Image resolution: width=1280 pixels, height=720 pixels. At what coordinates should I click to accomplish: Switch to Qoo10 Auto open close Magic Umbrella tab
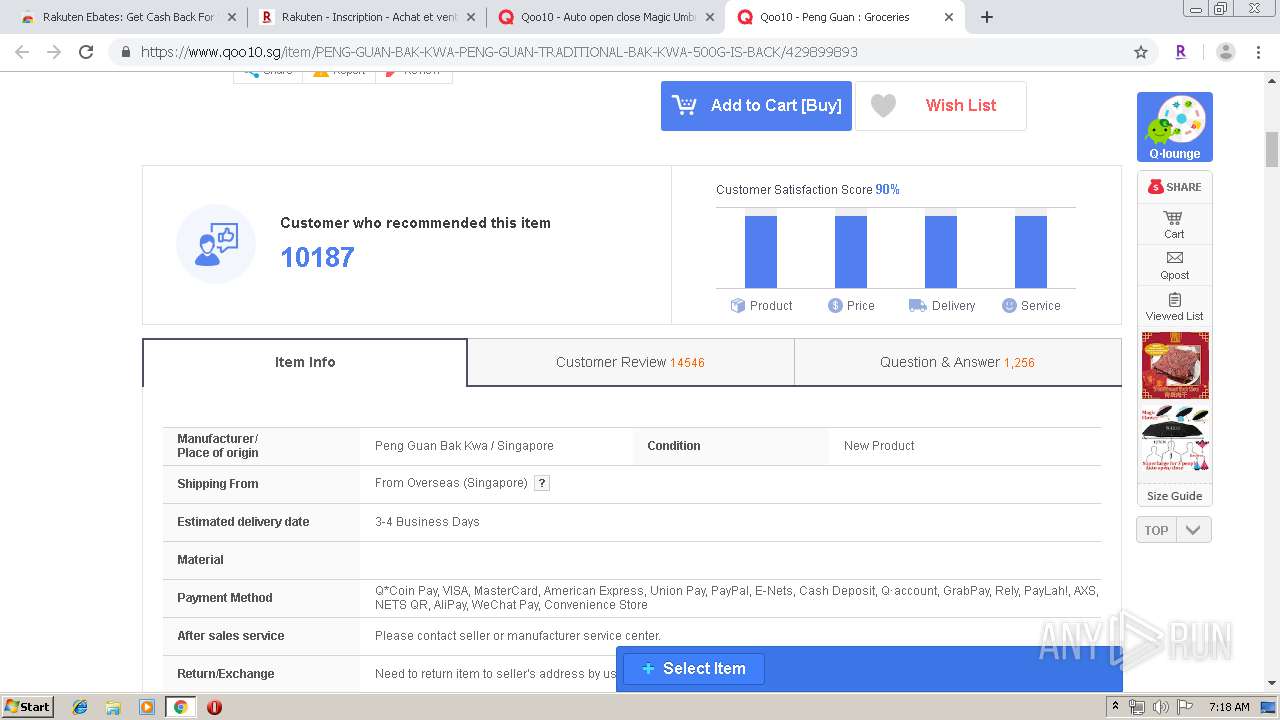point(607,17)
